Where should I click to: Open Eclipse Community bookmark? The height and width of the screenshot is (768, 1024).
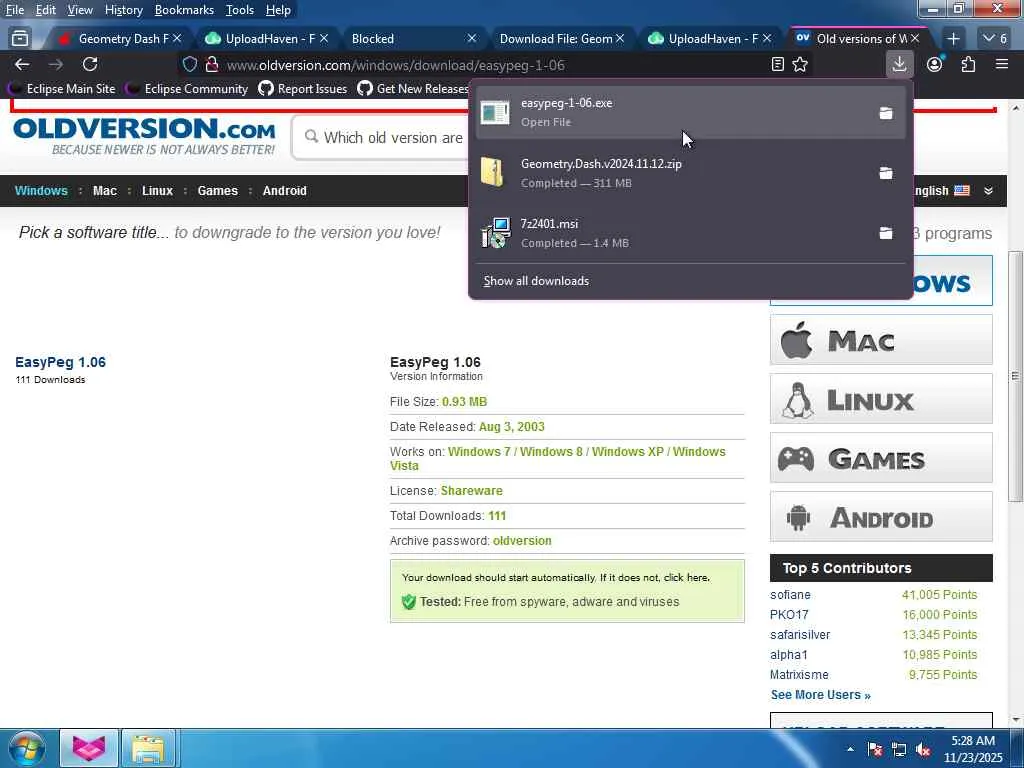[188, 89]
